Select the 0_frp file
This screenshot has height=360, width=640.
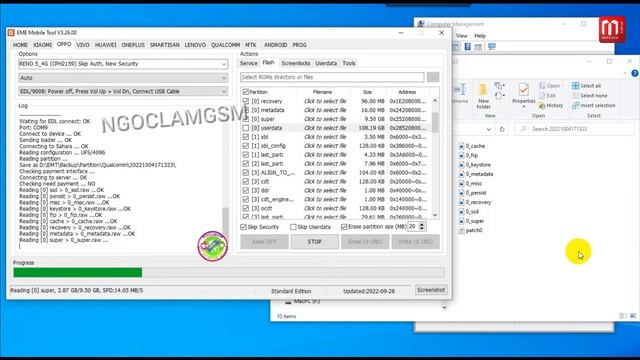[468, 155]
